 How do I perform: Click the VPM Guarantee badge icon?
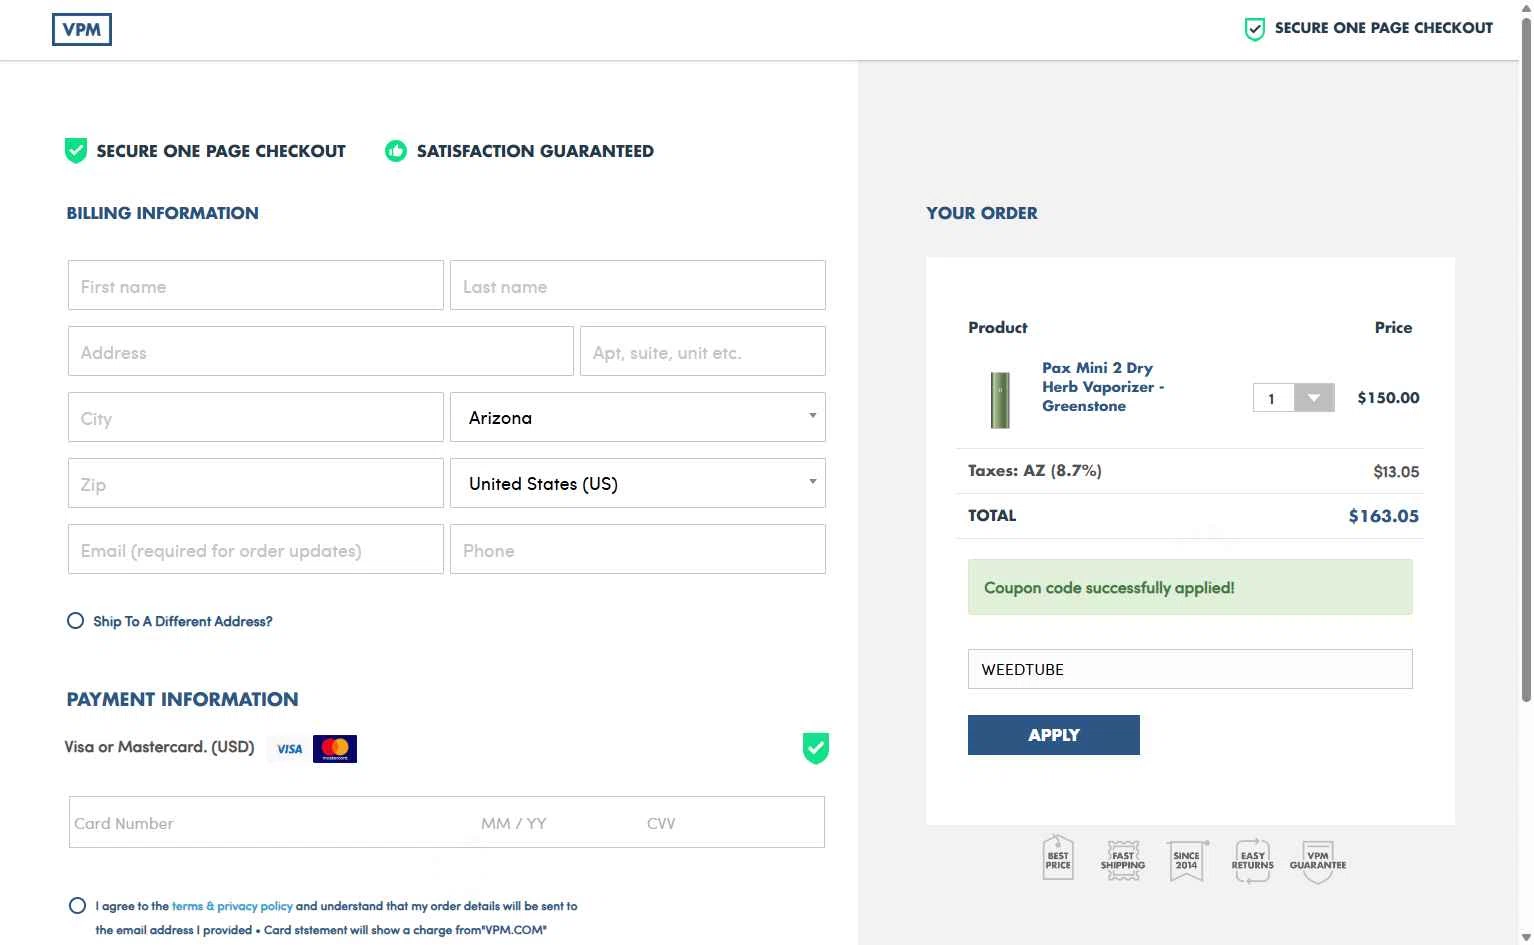1318,861
